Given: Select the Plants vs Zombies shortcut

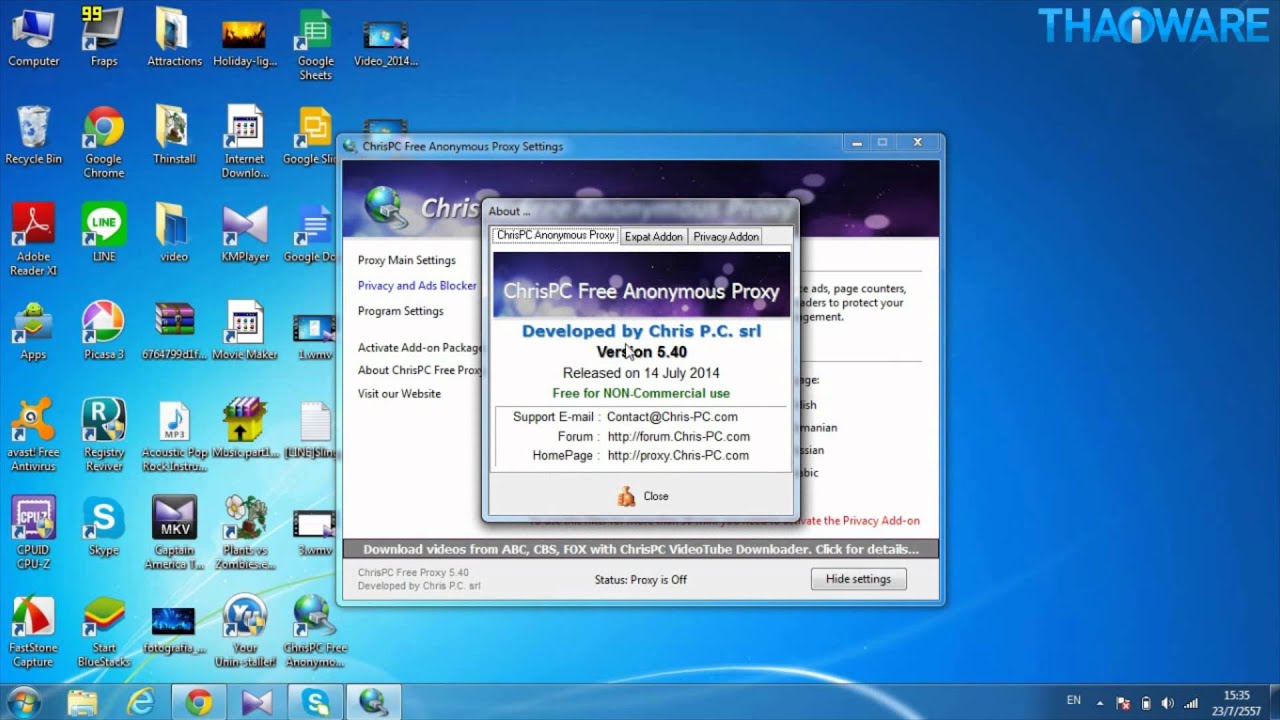Looking at the screenshot, I should 245,534.
